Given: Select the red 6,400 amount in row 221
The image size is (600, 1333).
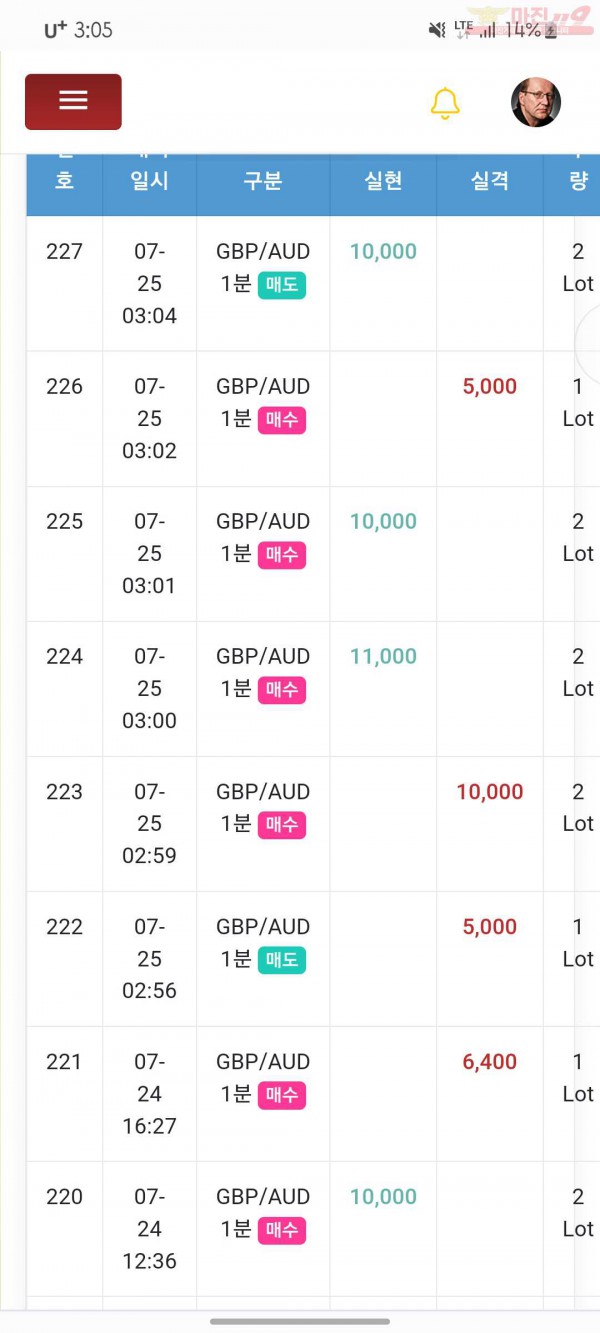Looking at the screenshot, I should point(490,1061).
